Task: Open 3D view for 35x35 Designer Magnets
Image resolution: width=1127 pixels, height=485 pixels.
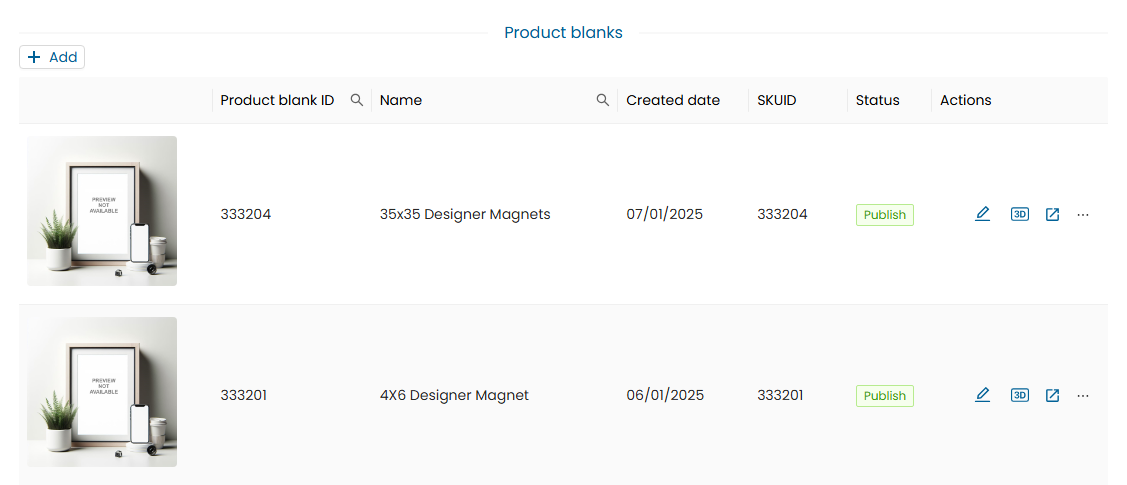Action: point(1019,214)
